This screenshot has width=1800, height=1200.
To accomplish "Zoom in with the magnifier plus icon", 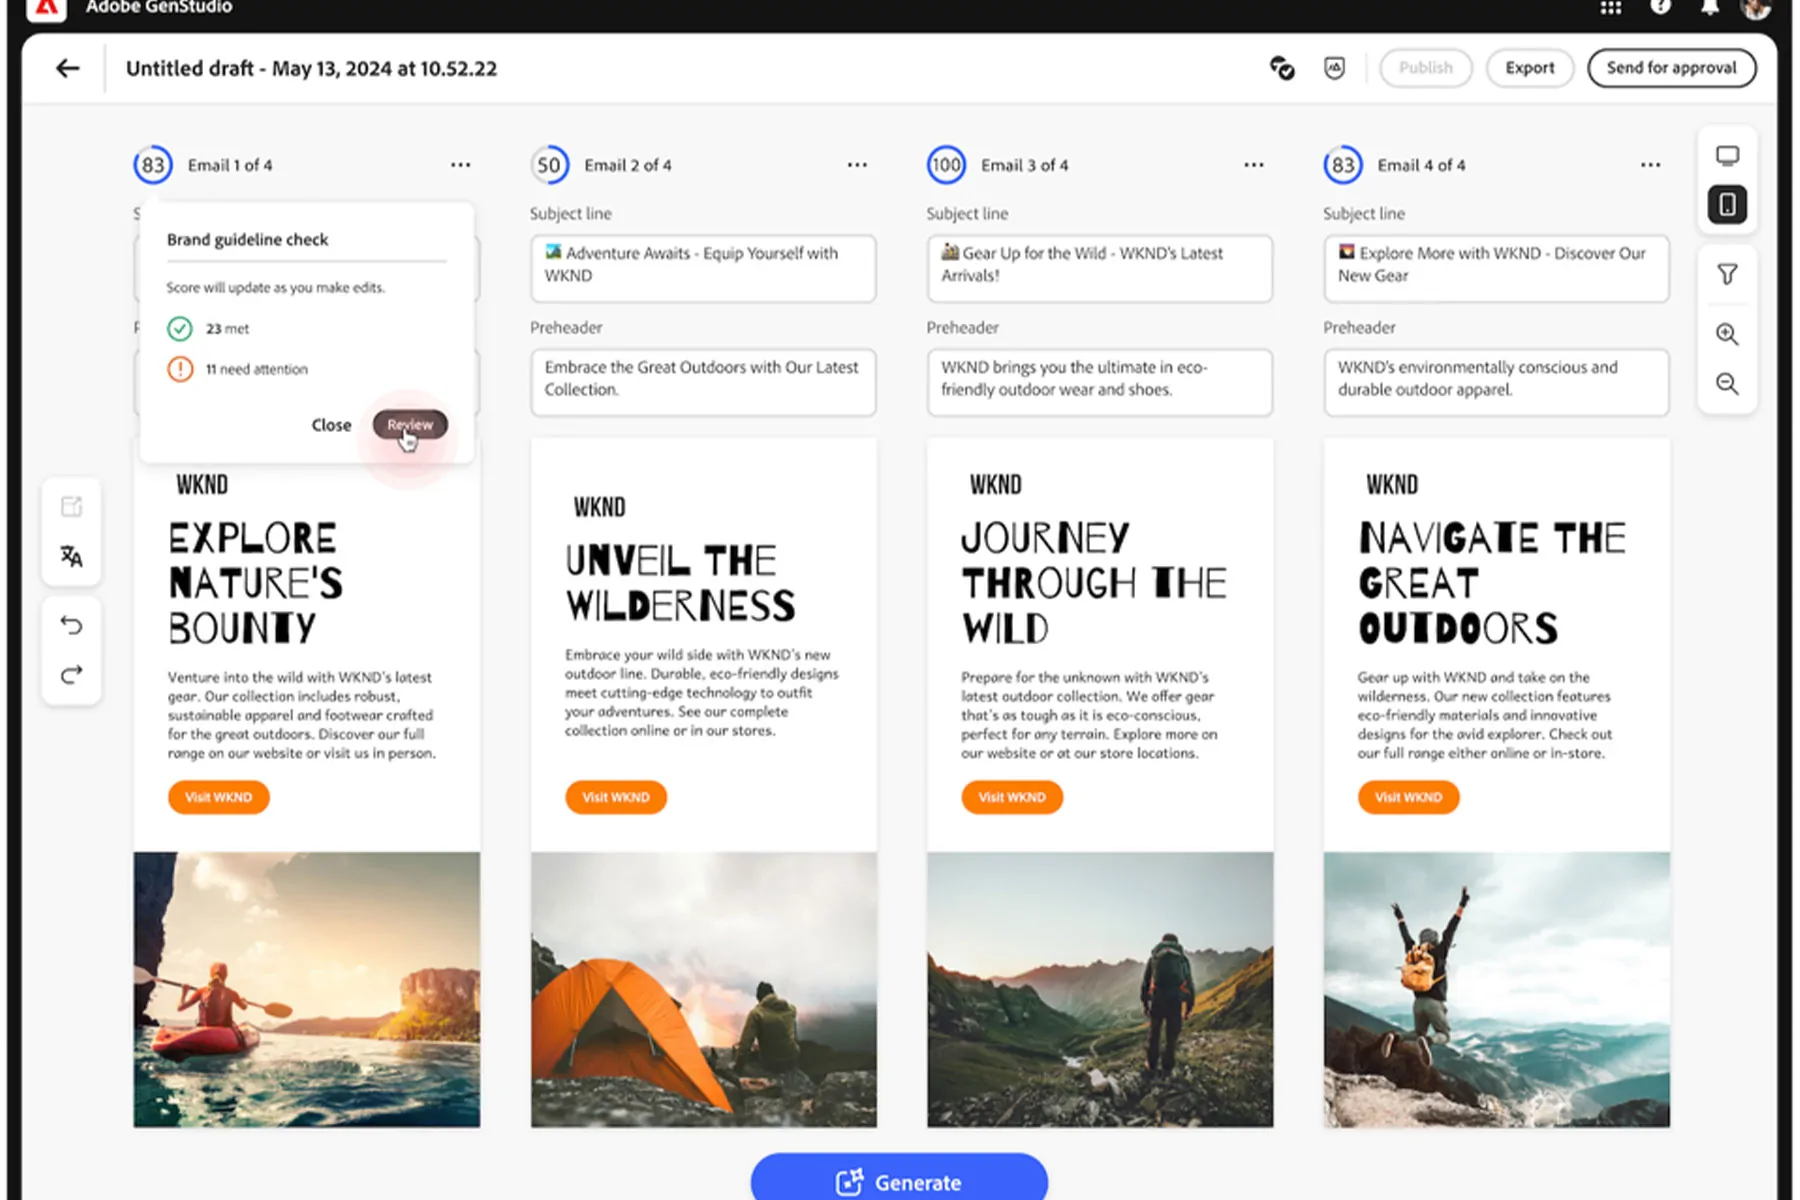I will click(1727, 334).
